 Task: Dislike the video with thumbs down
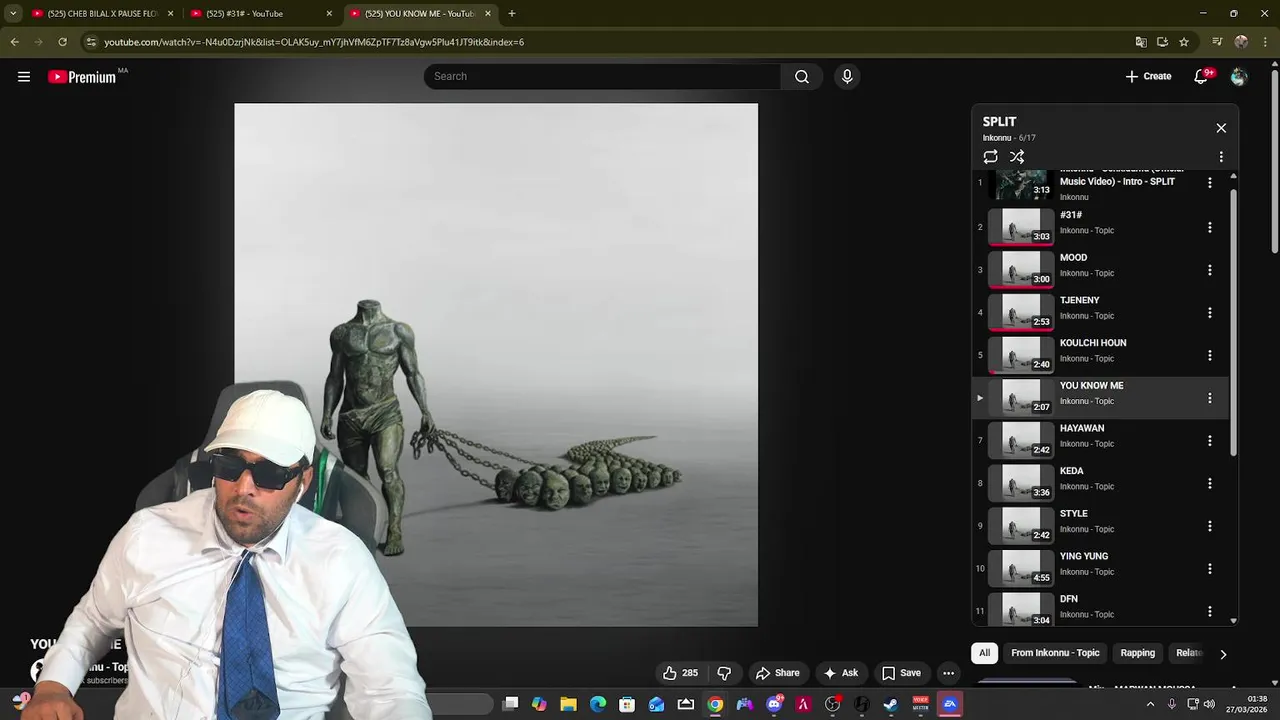[x=725, y=673]
